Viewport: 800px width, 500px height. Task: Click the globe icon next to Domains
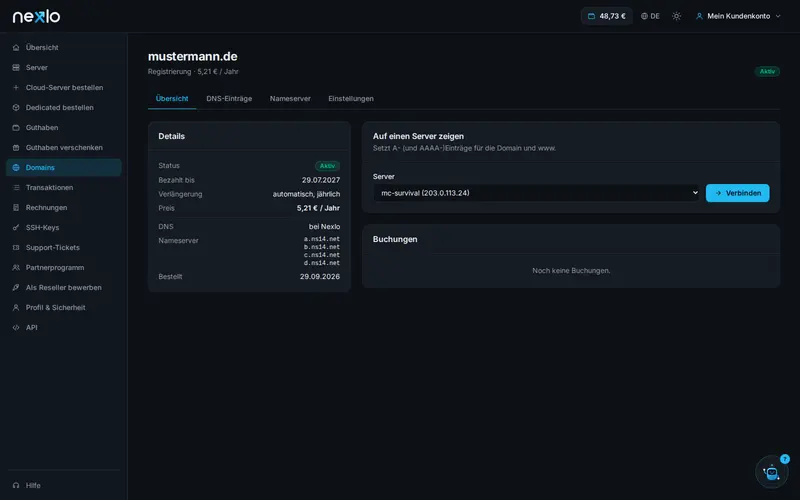click(16, 167)
